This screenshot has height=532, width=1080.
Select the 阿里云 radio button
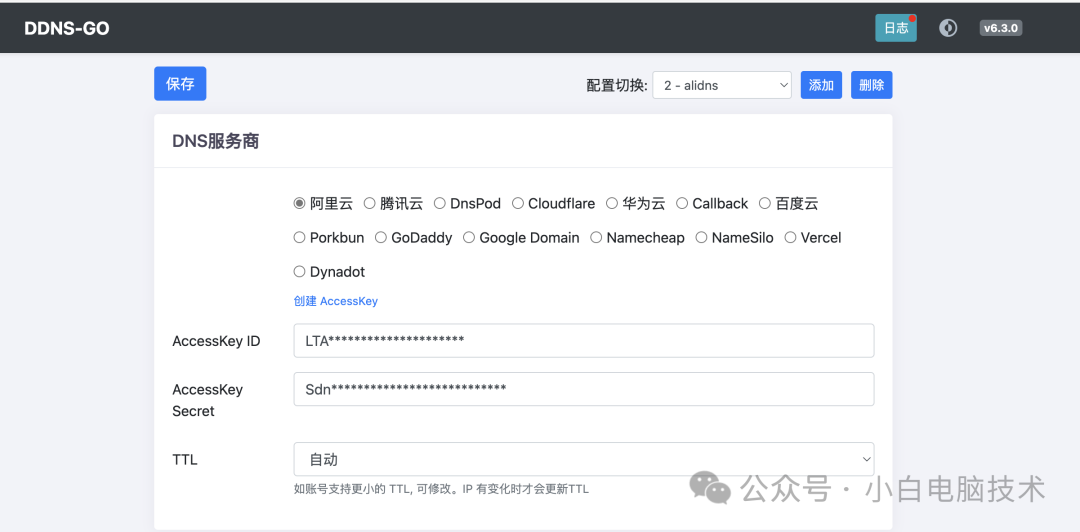click(299, 203)
